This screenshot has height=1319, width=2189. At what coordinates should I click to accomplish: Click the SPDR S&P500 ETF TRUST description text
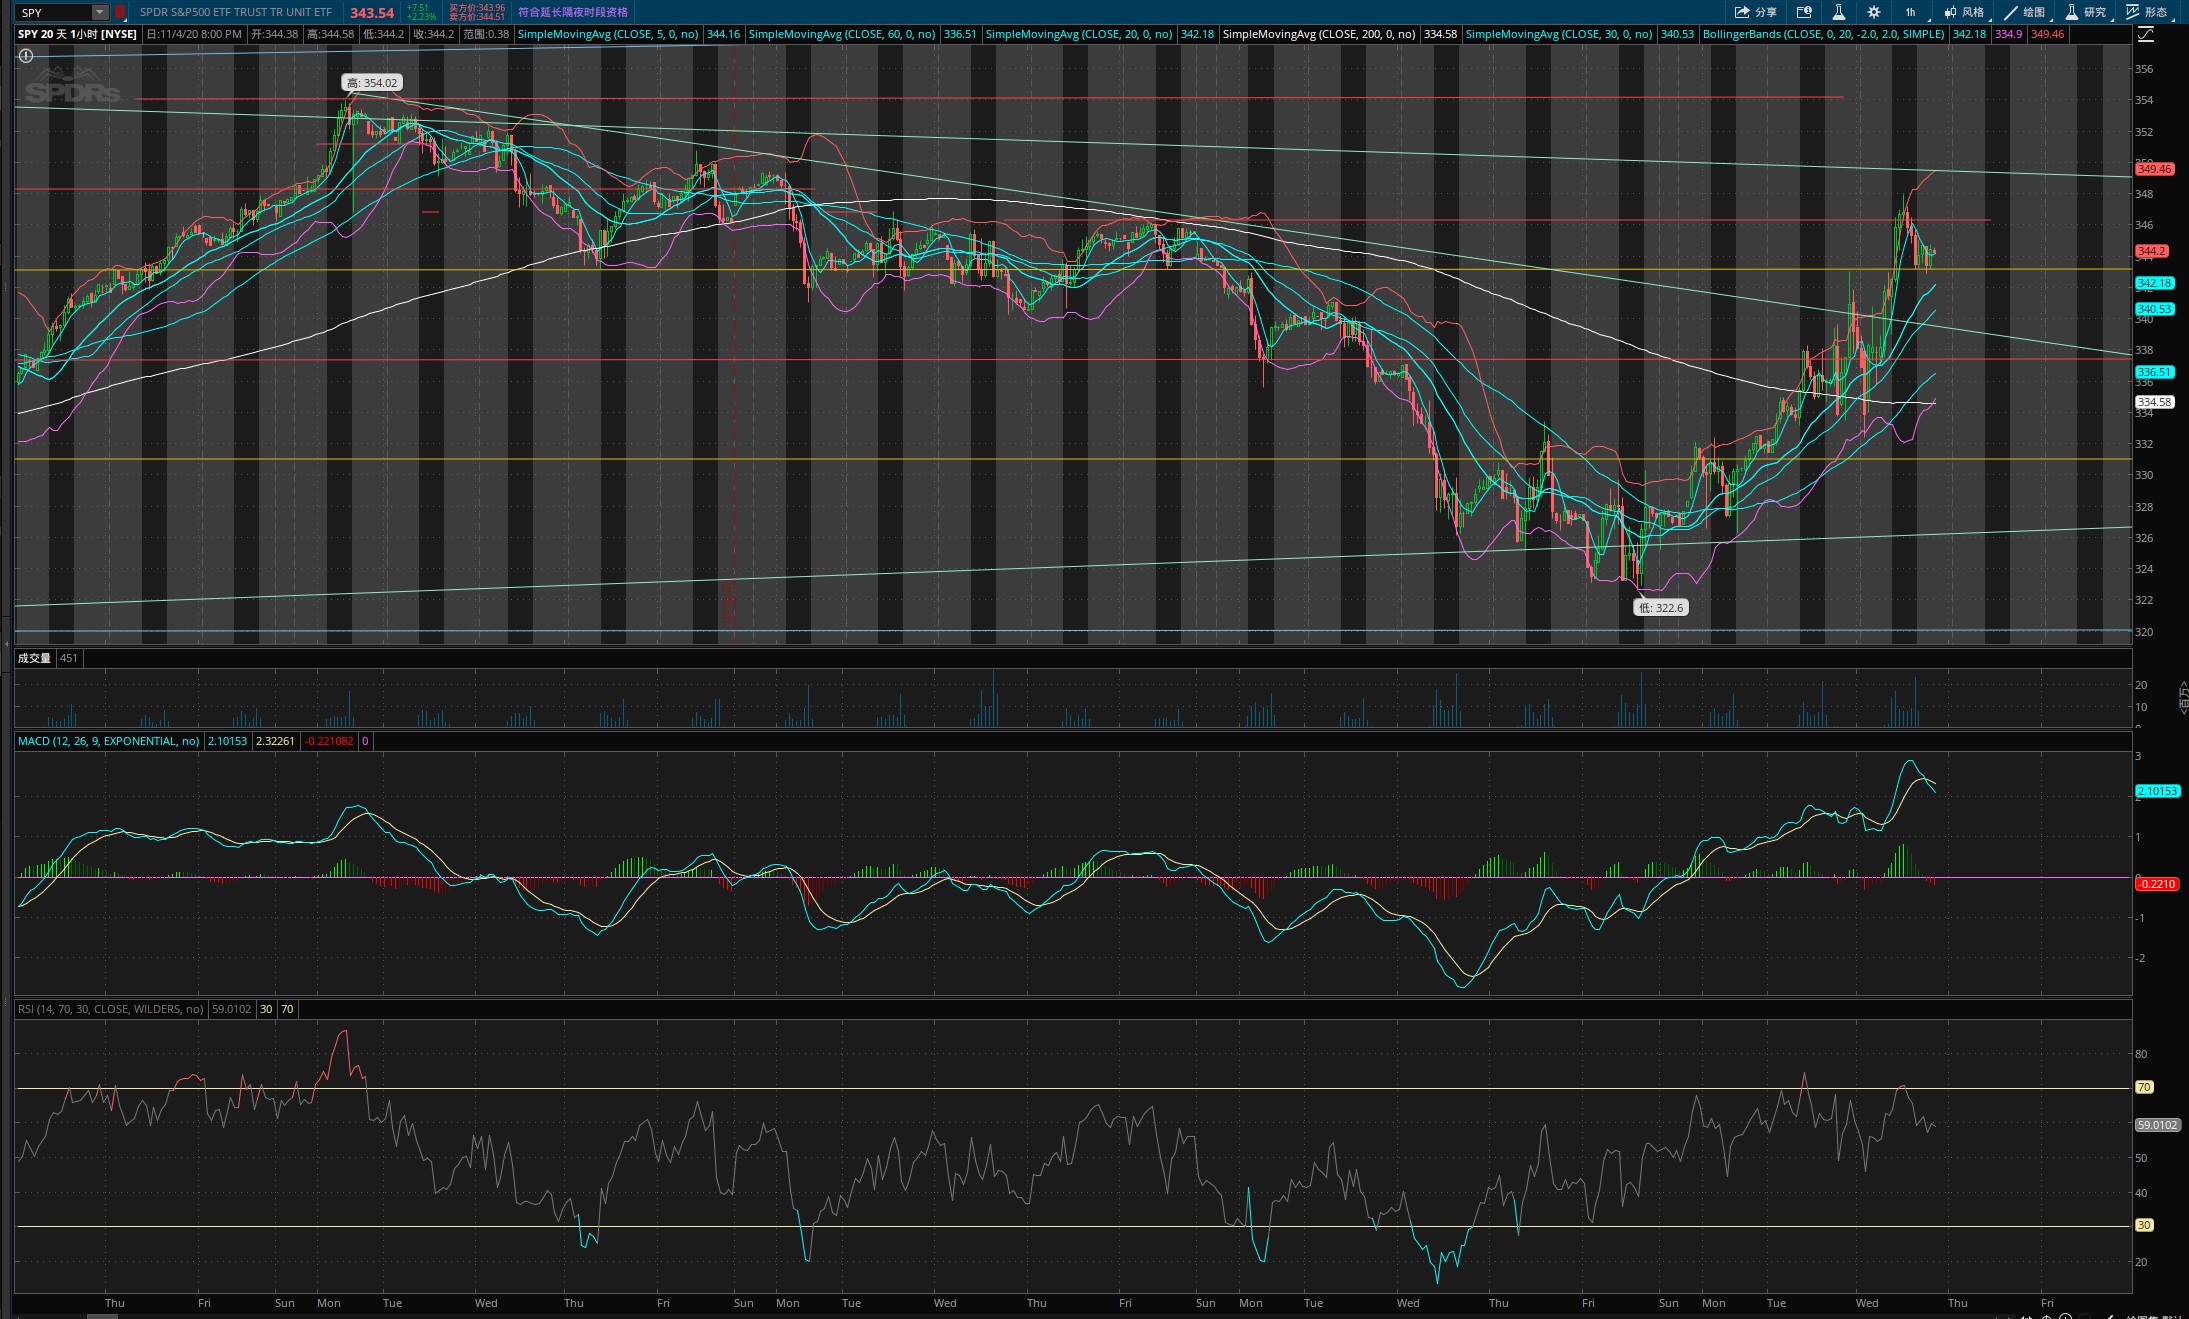pyautogui.click(x=236, y=12)
